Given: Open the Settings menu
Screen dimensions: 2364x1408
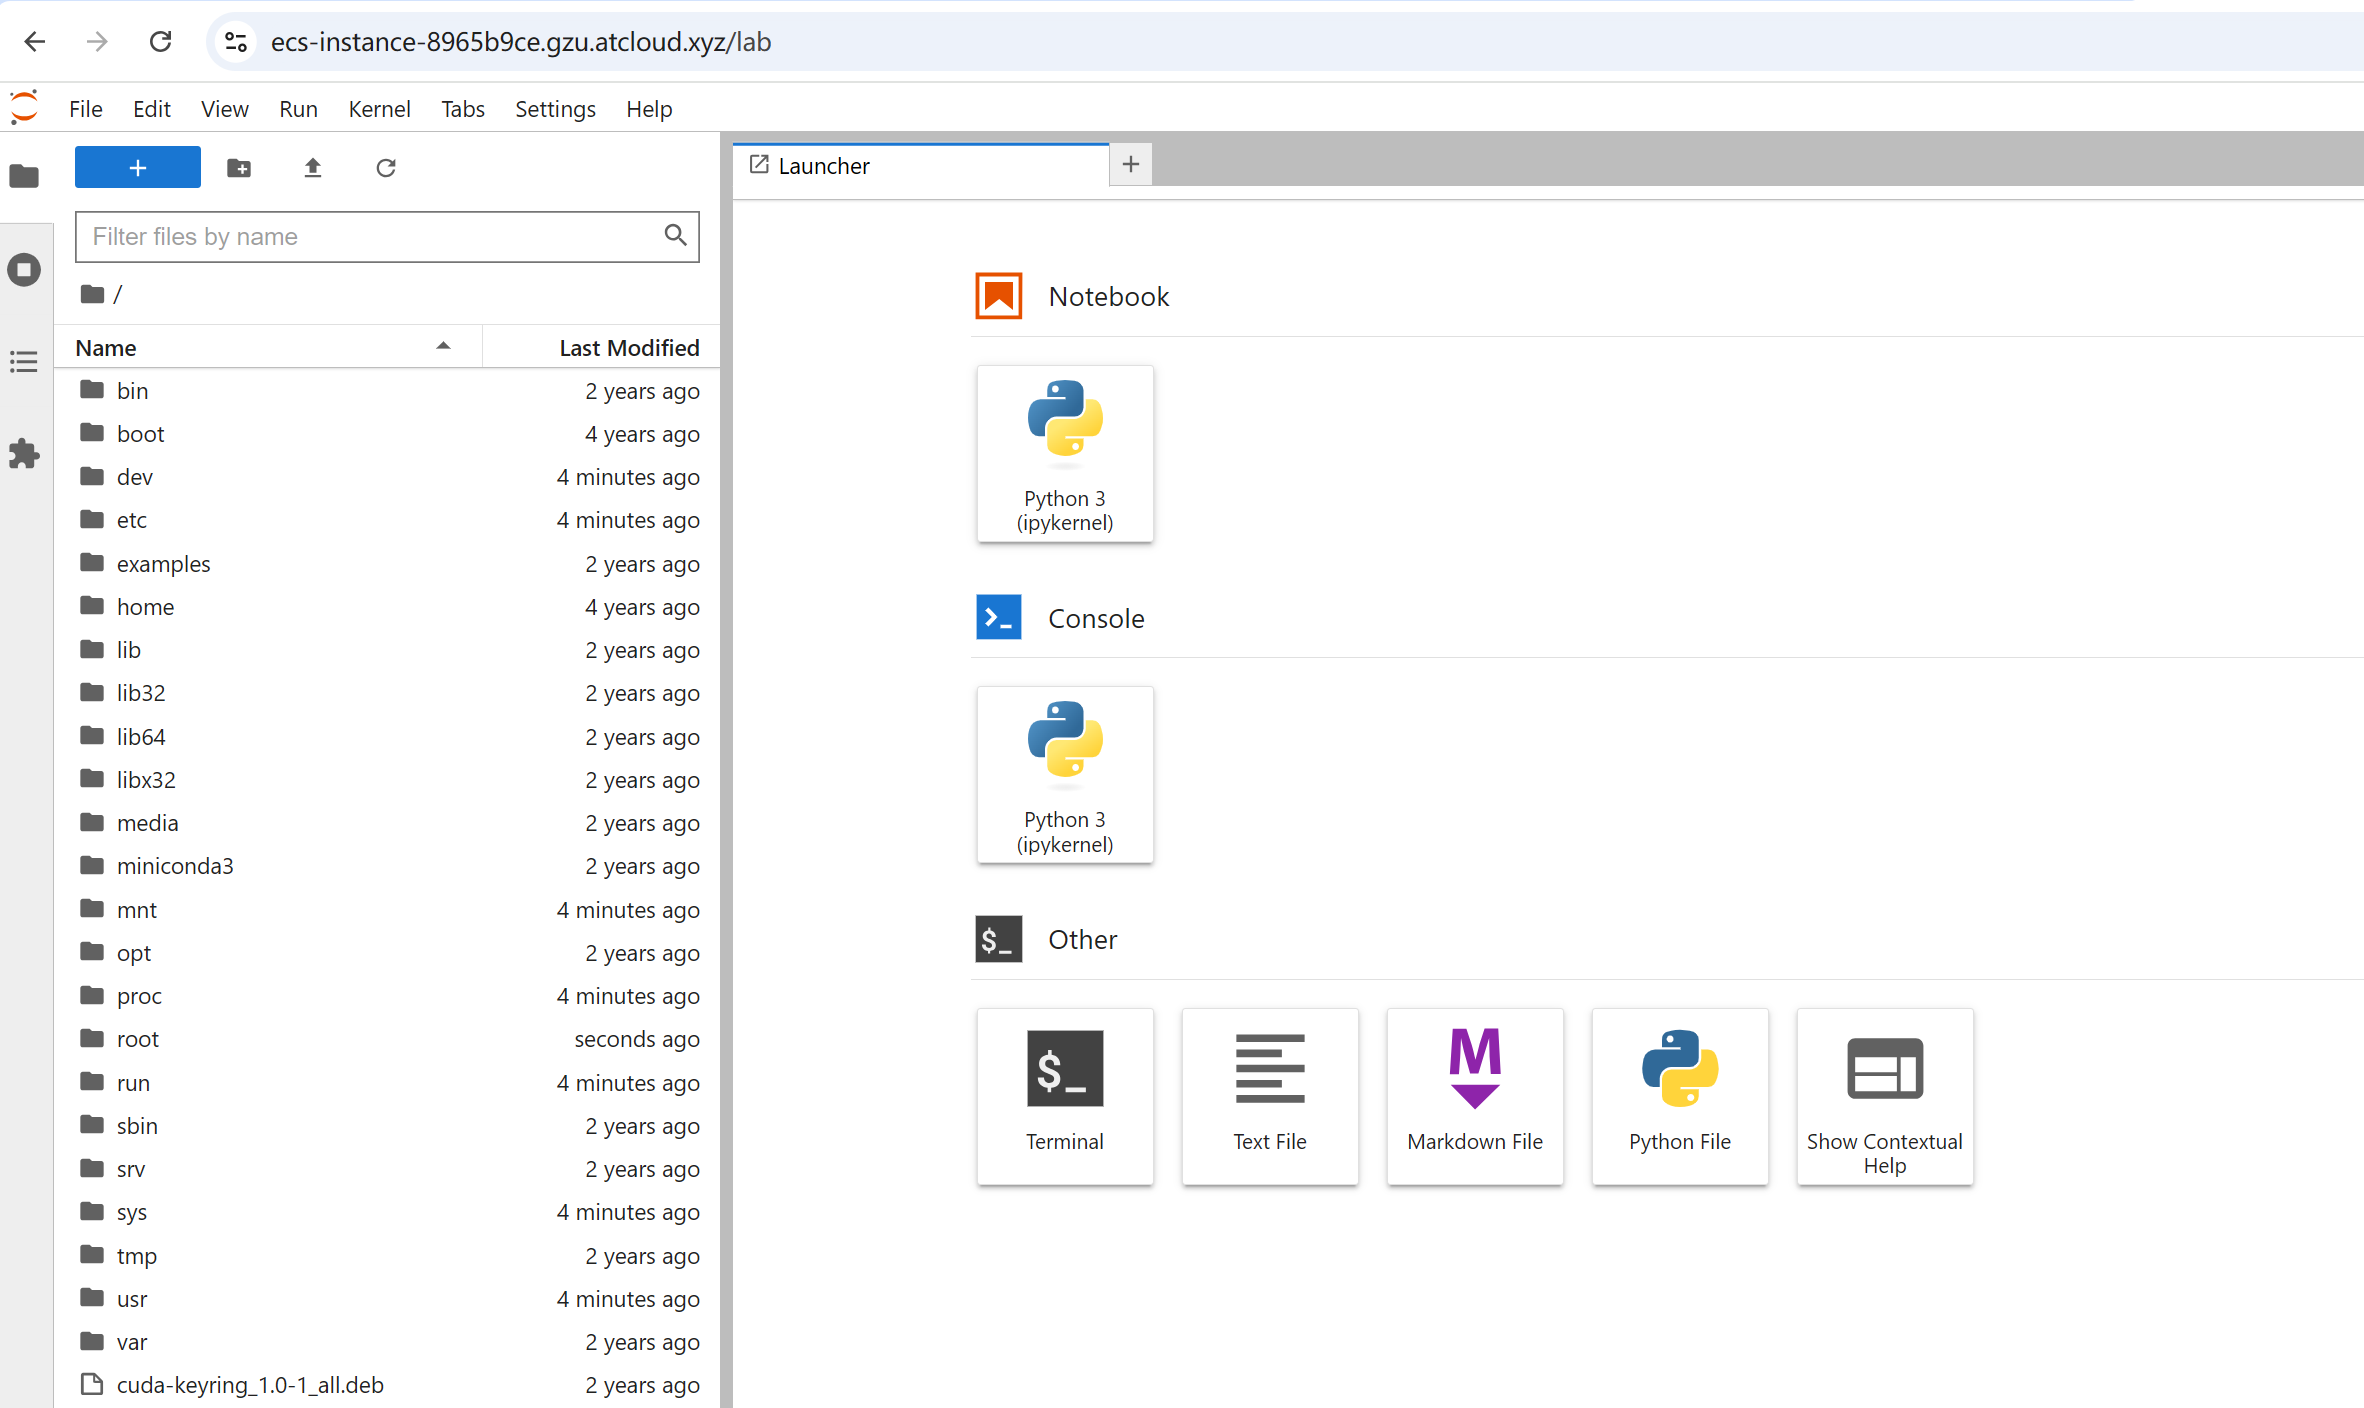Looking at the screenshot, I should (555, 109).
